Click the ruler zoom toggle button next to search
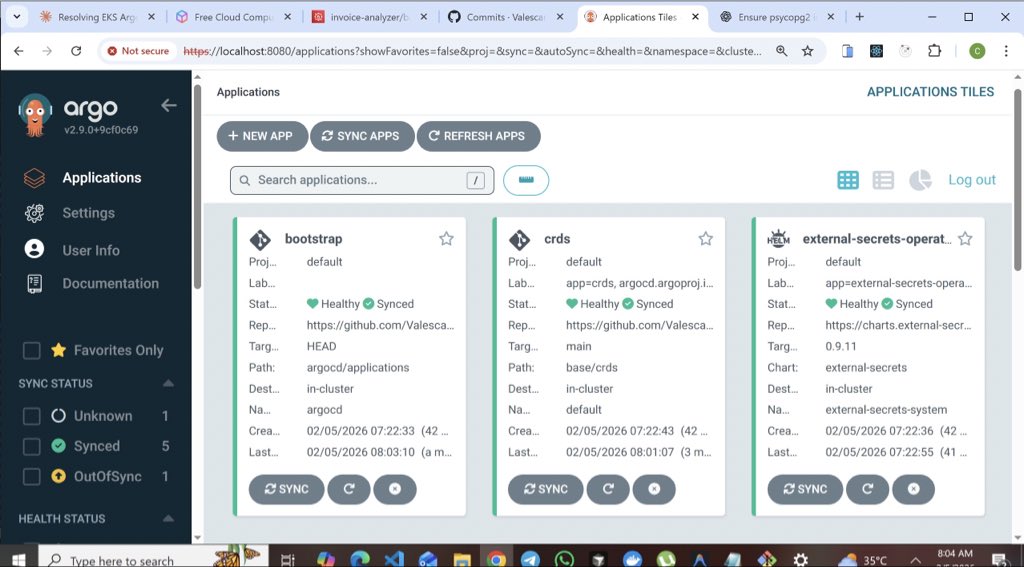This screenshot has width=1024, height=567. coord(526,180)
